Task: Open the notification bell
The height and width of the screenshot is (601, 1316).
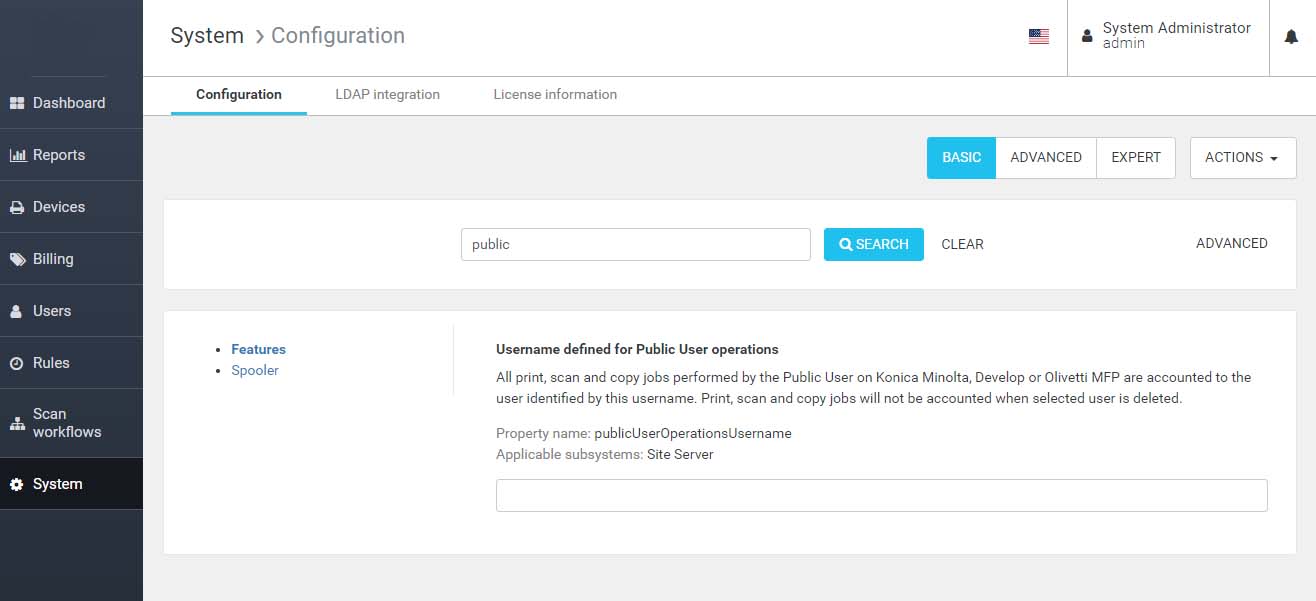Action: pyautogui.click(x=1291, y=36)
